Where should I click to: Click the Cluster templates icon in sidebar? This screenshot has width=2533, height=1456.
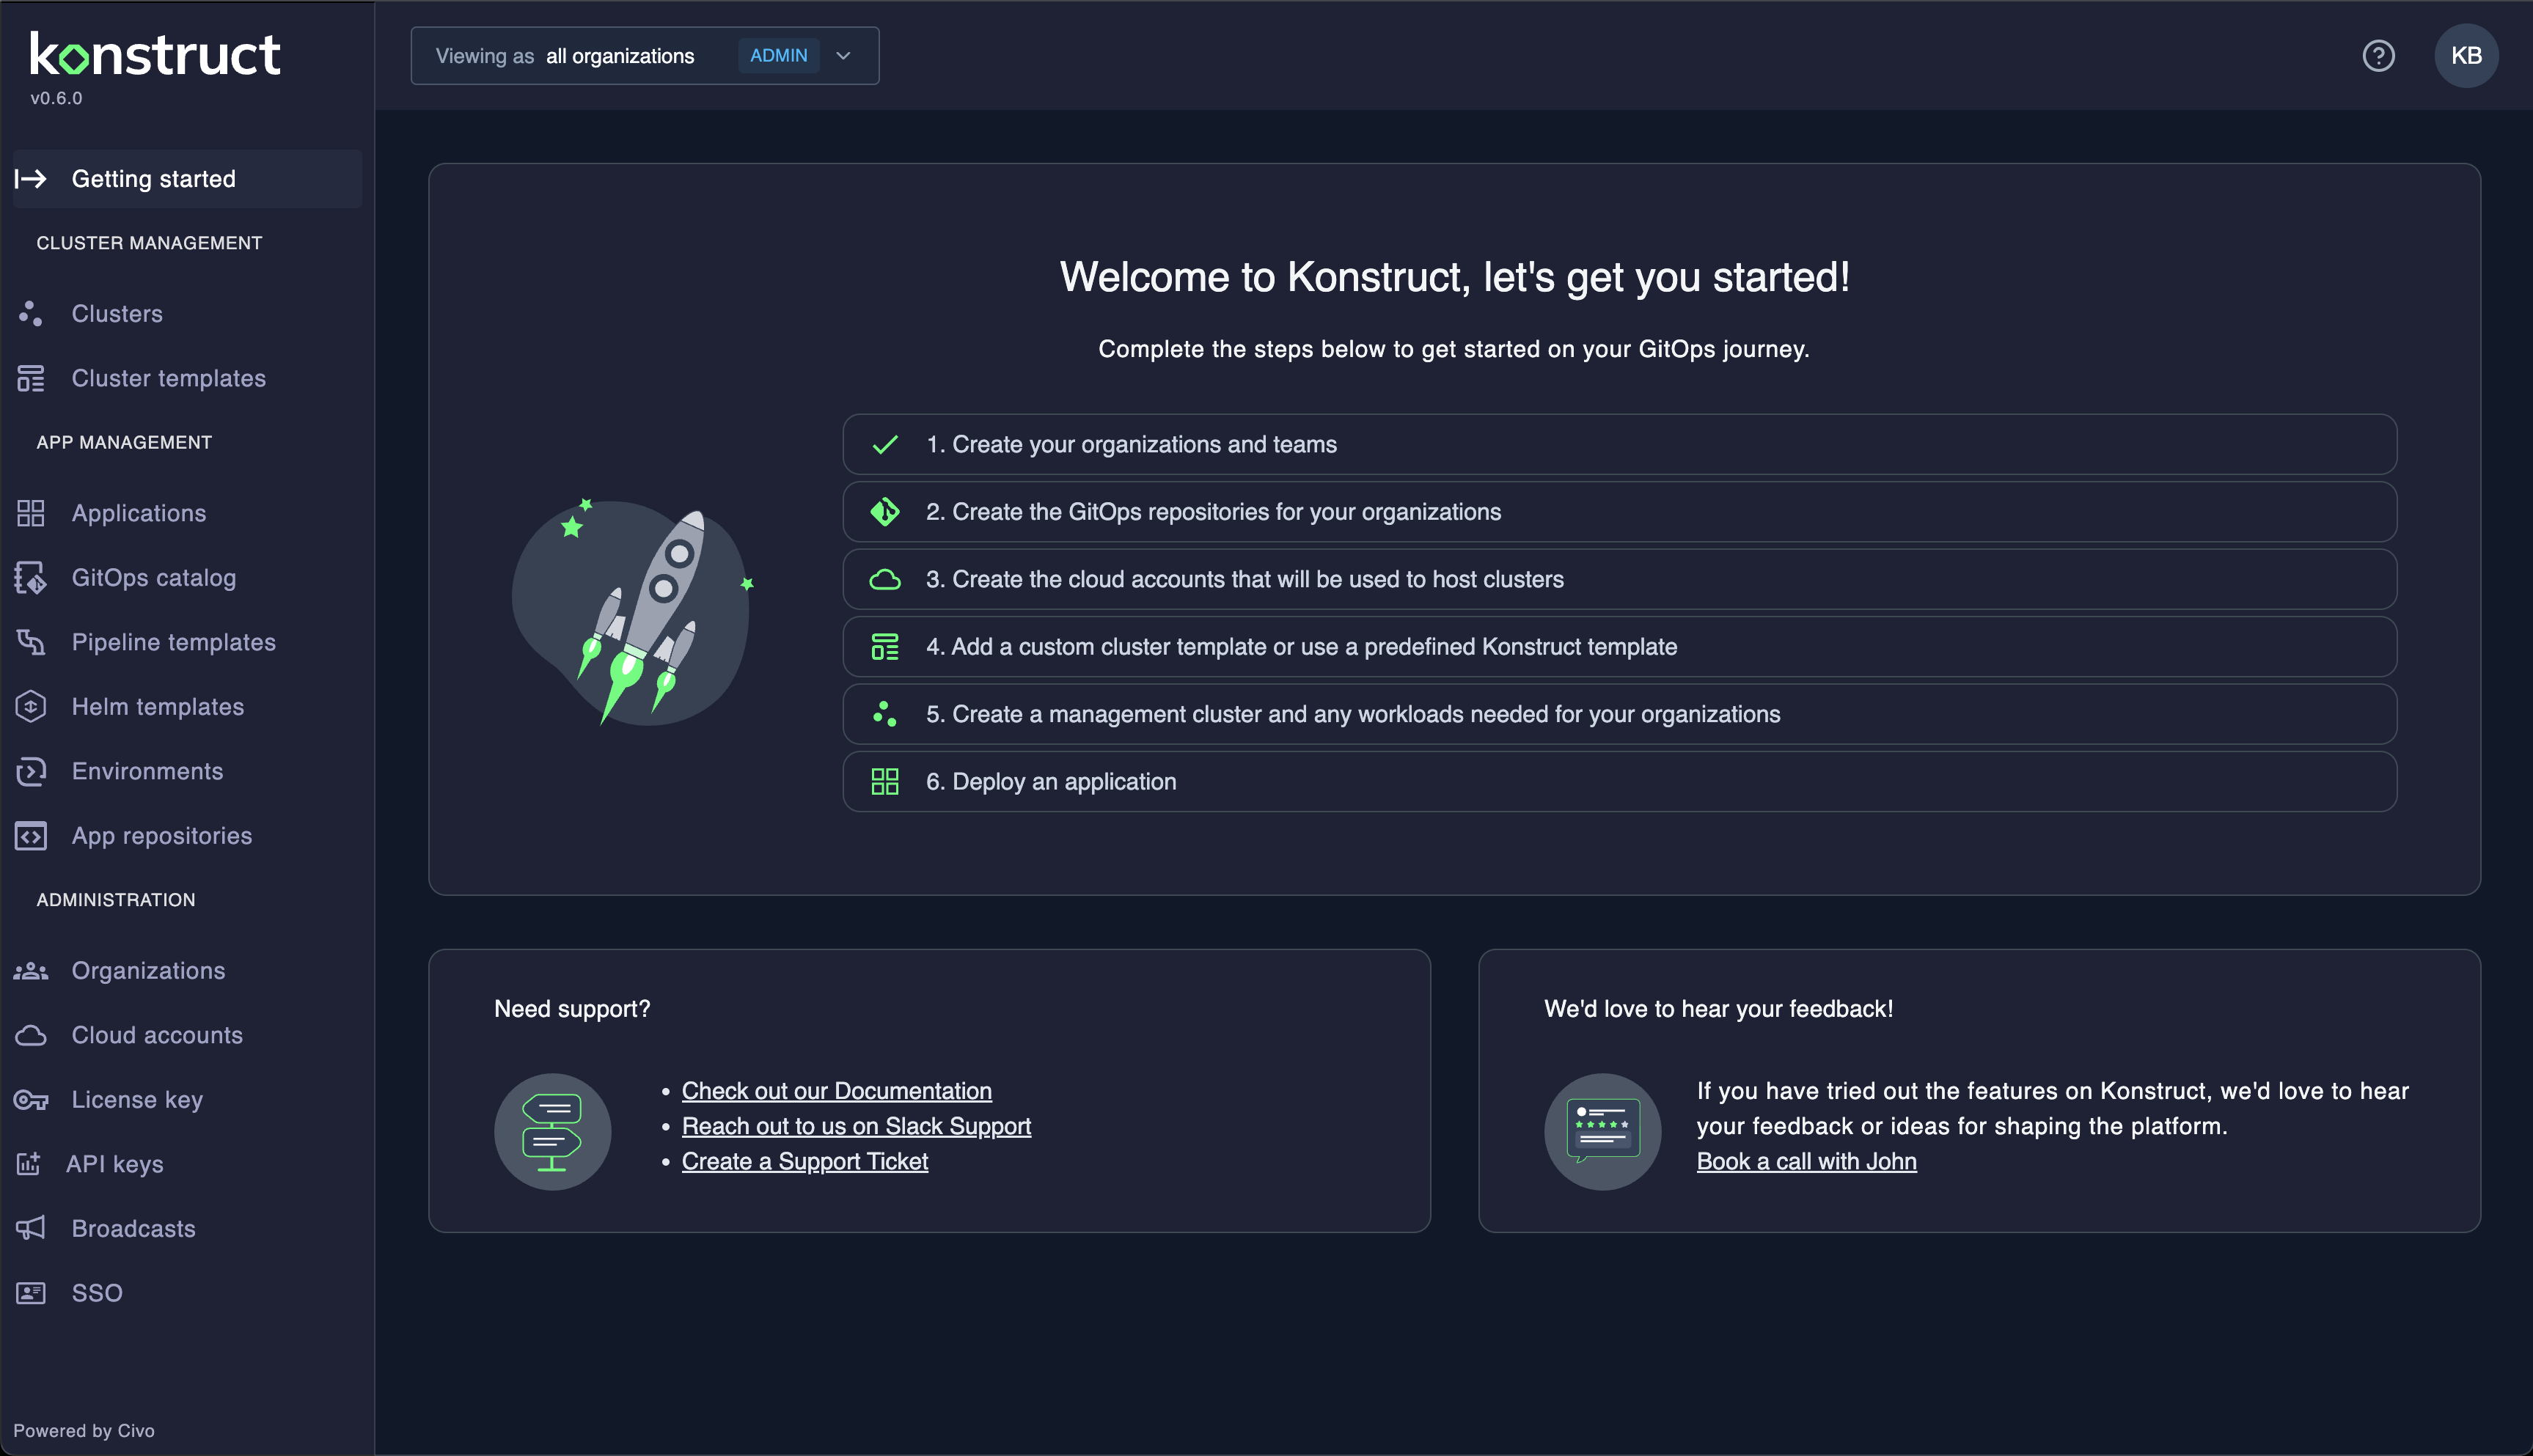[x=30, y=379]
